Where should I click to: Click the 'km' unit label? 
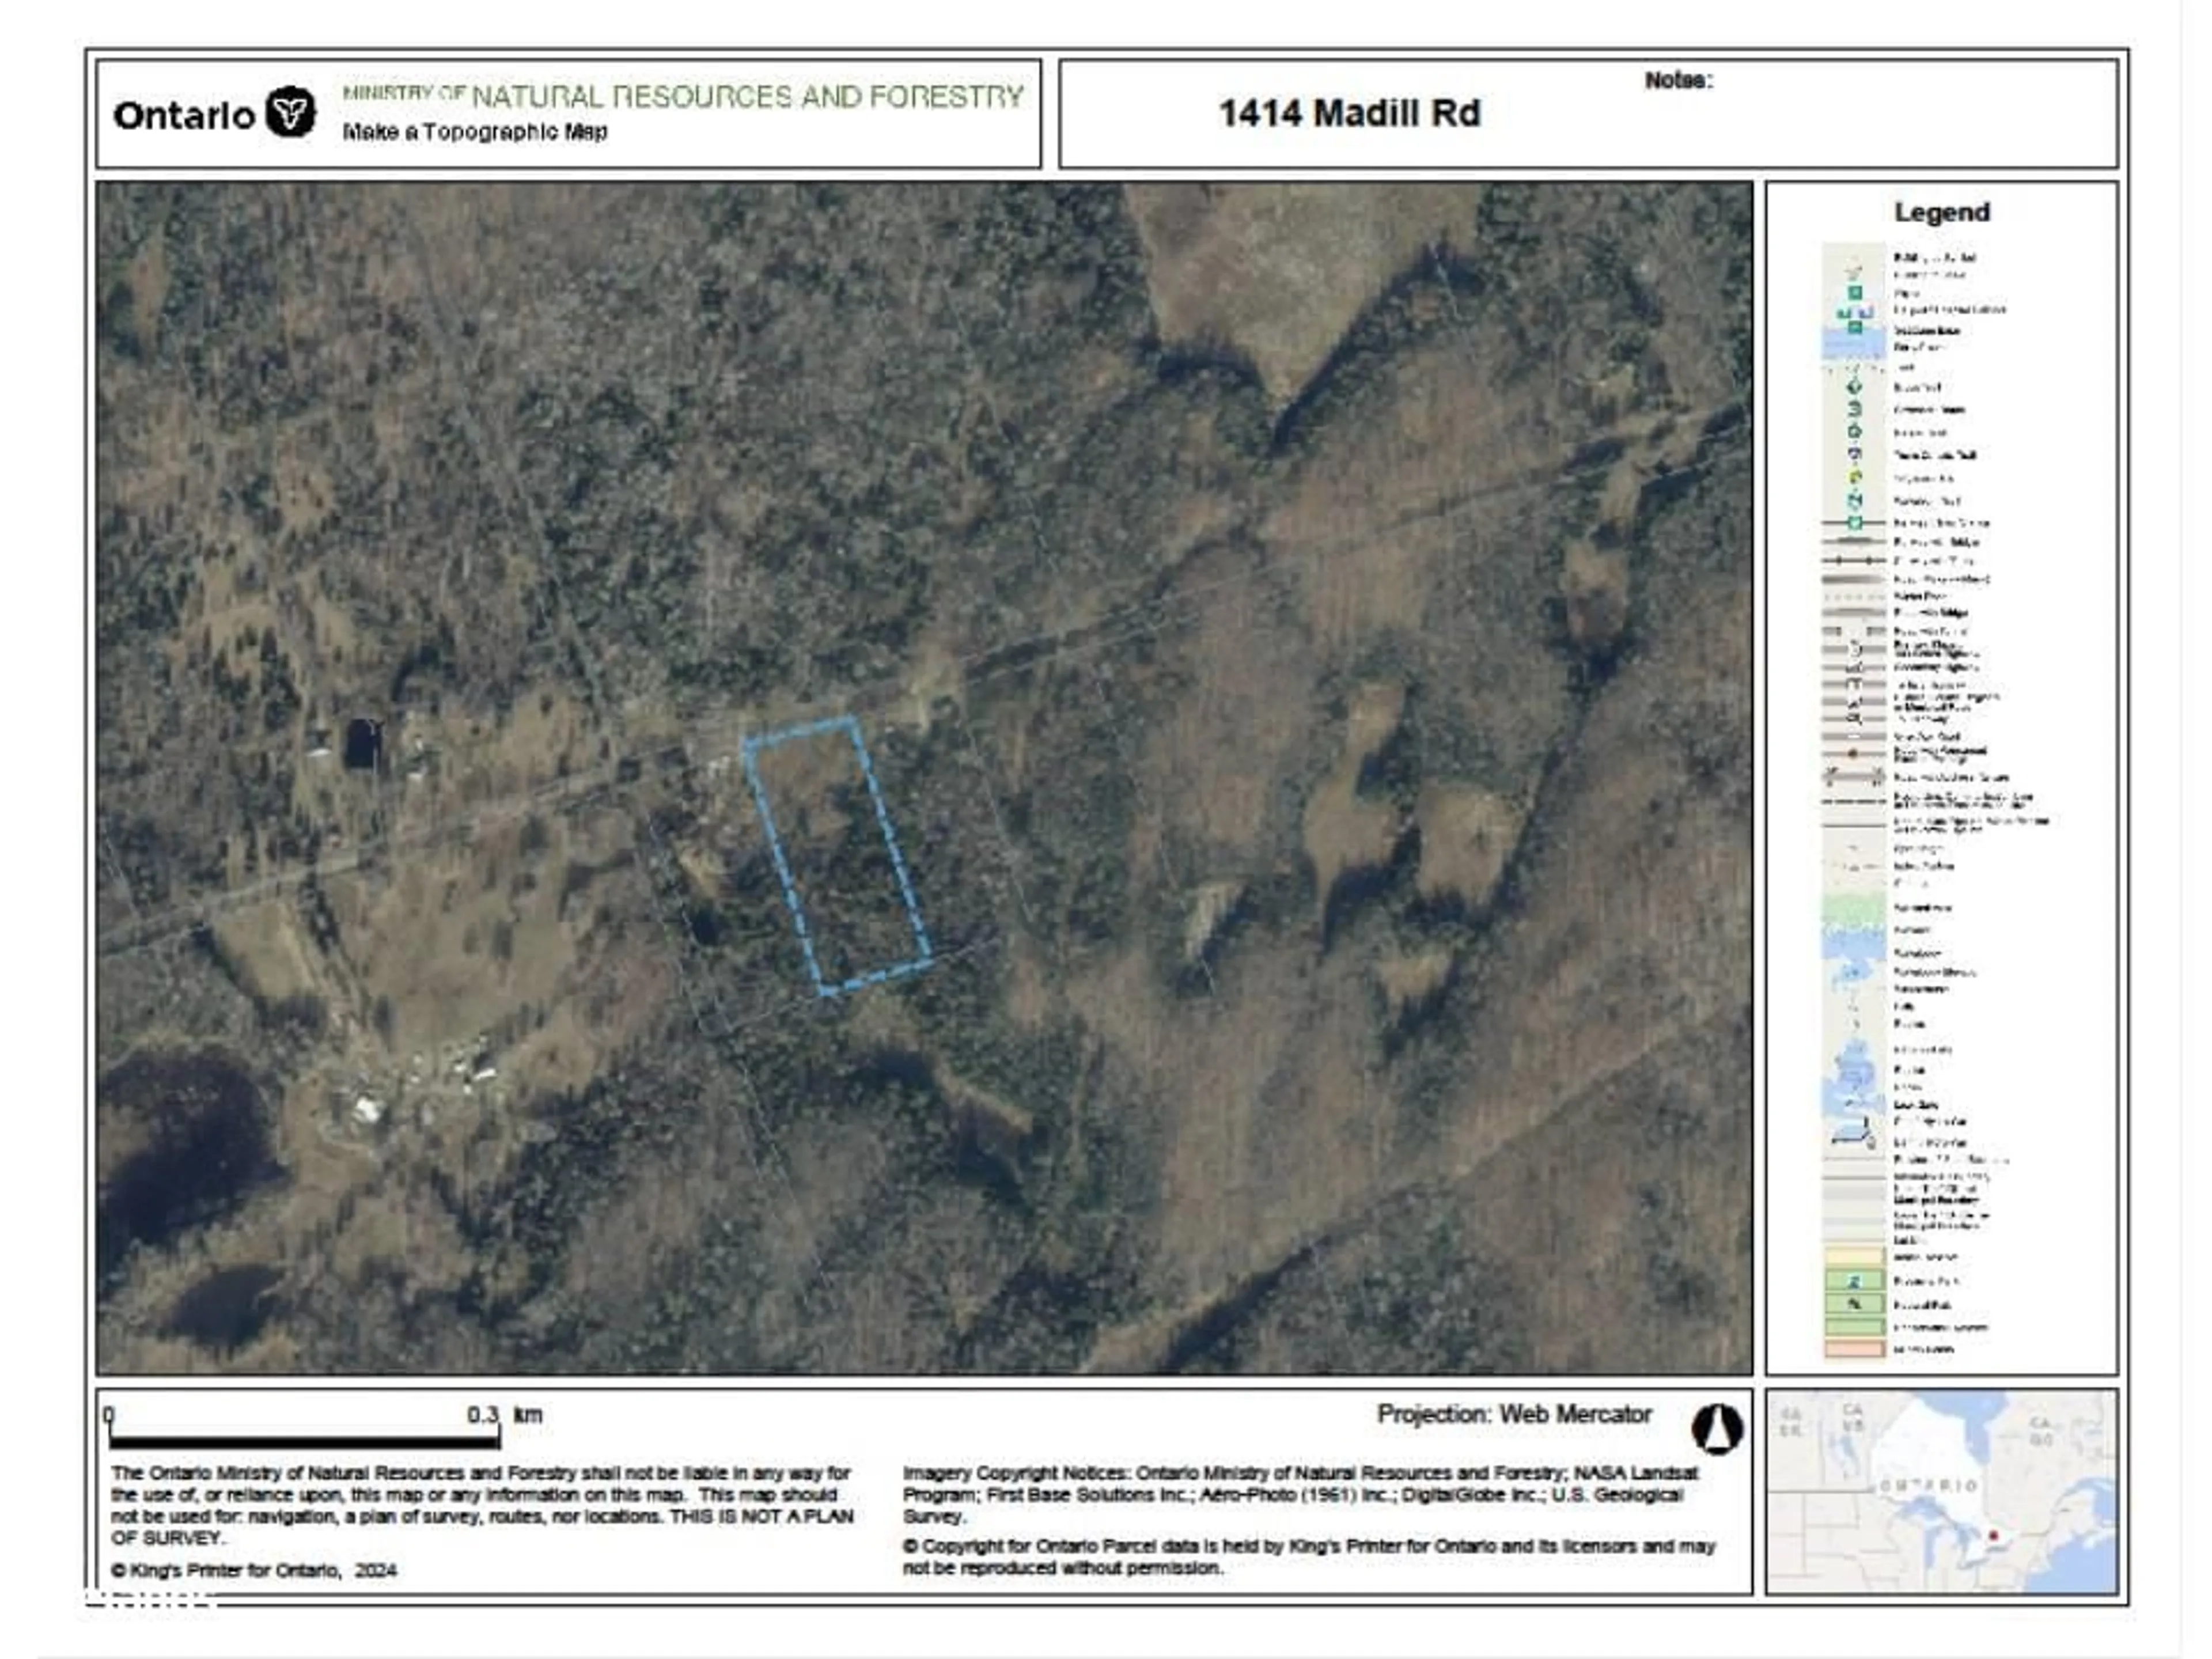(527, 1415)
